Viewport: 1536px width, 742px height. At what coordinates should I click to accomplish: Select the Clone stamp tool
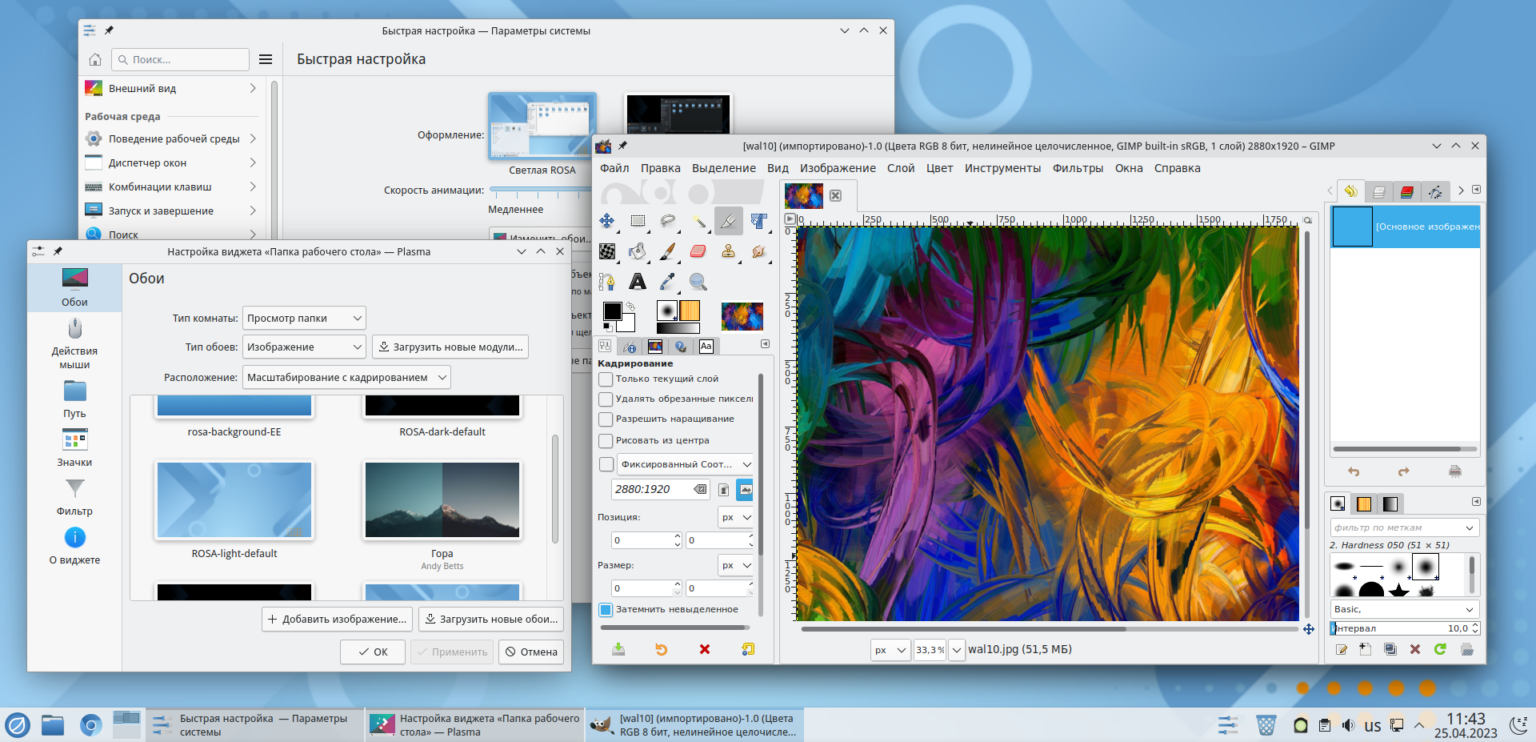pos(728,251)
